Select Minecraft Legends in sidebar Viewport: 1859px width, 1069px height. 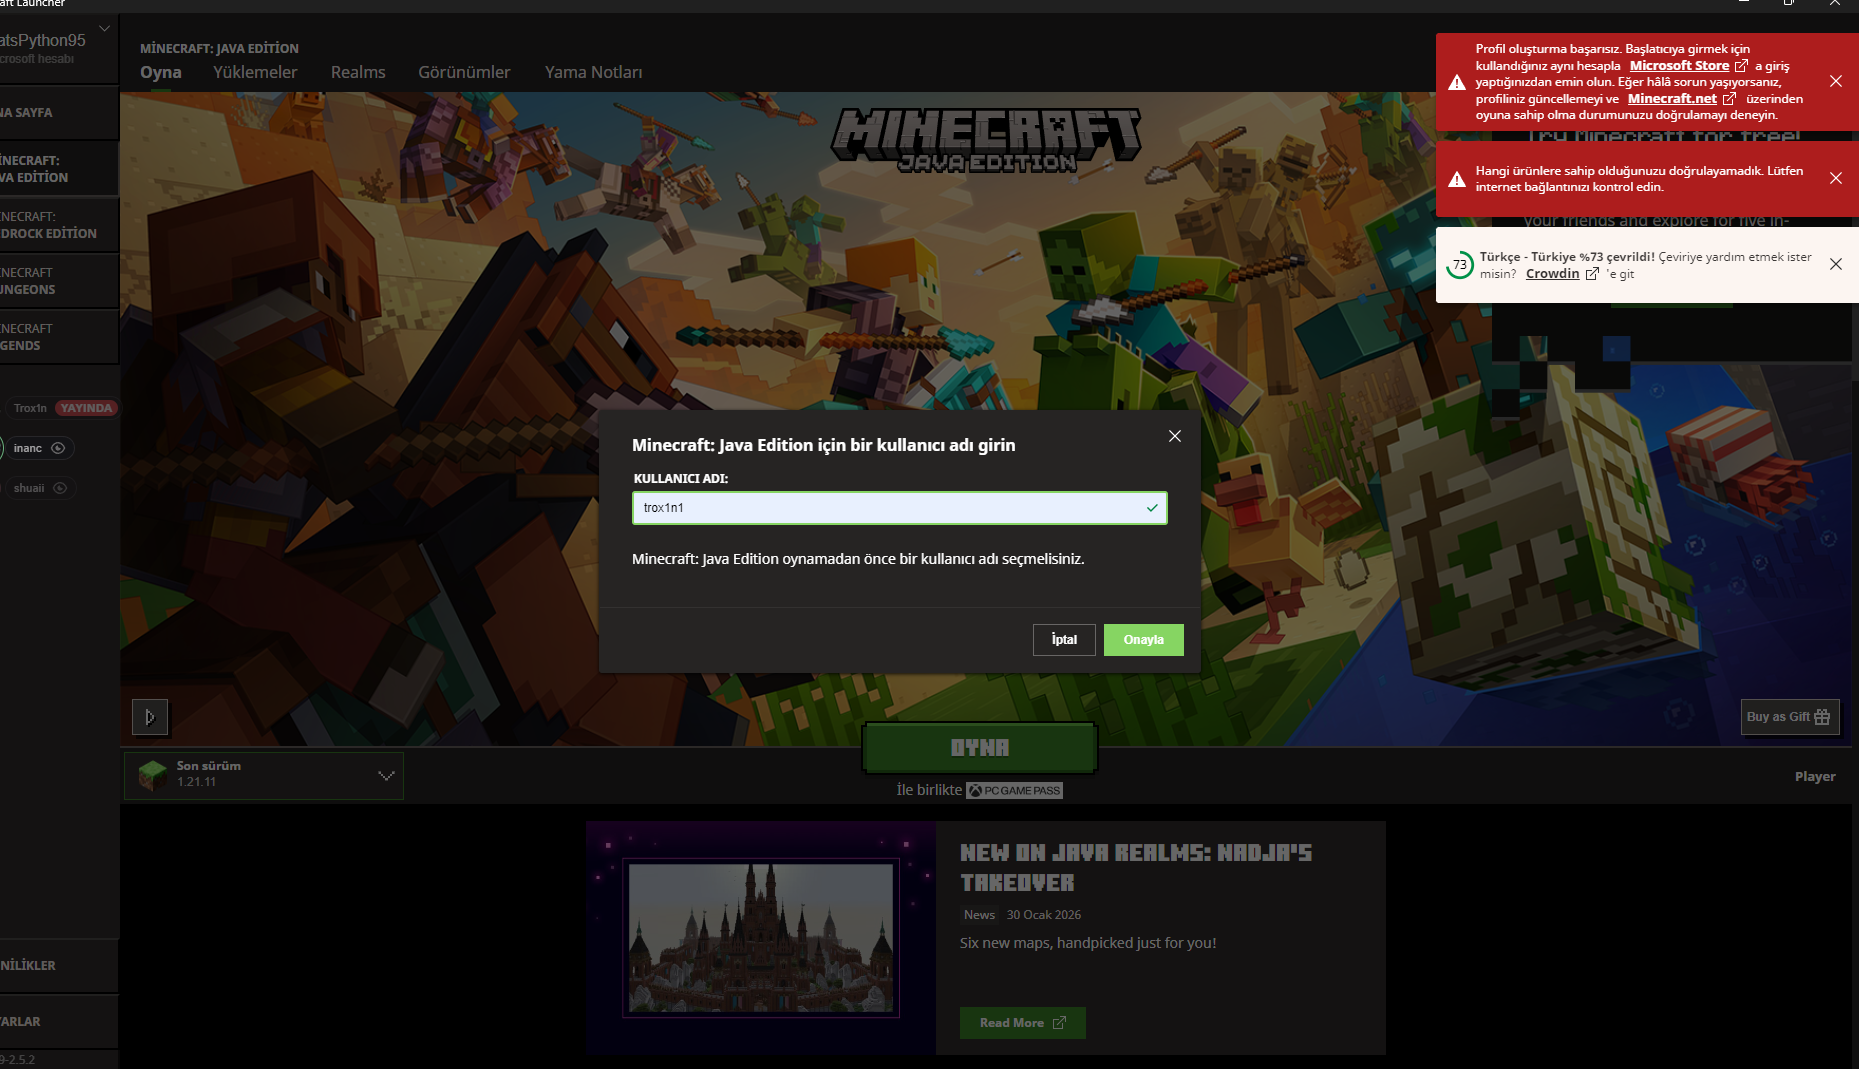59,337
